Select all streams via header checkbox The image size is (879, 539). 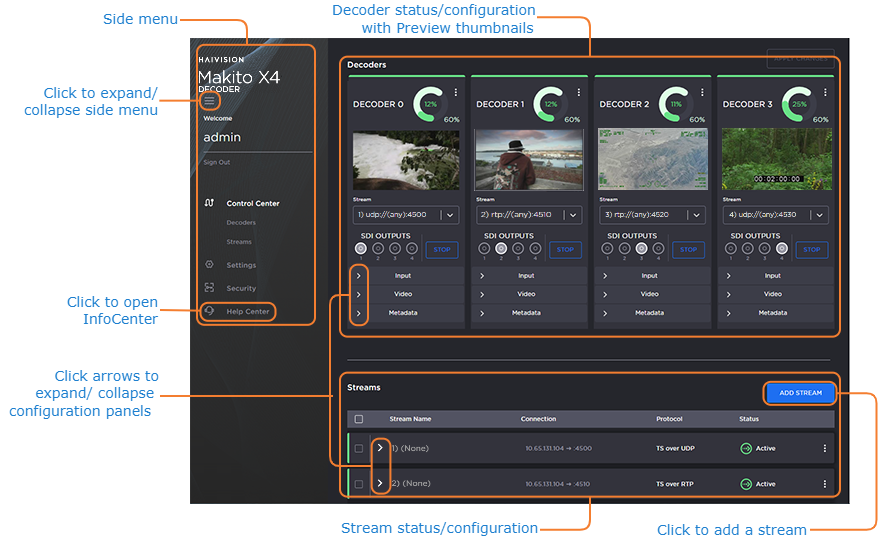click(359, 419)
